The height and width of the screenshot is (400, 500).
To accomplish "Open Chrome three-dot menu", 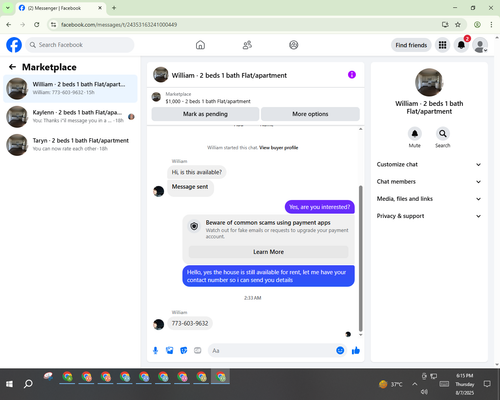I will (x=491, y=24).
